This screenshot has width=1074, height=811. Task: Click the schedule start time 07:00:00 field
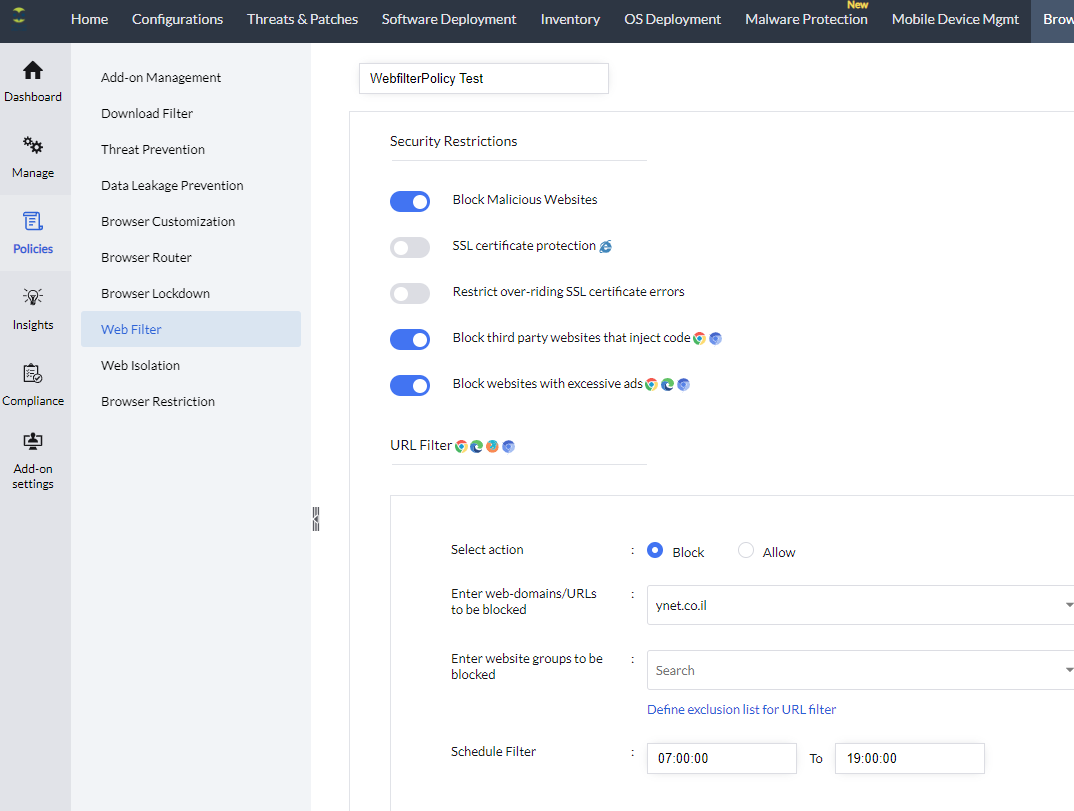721,758
